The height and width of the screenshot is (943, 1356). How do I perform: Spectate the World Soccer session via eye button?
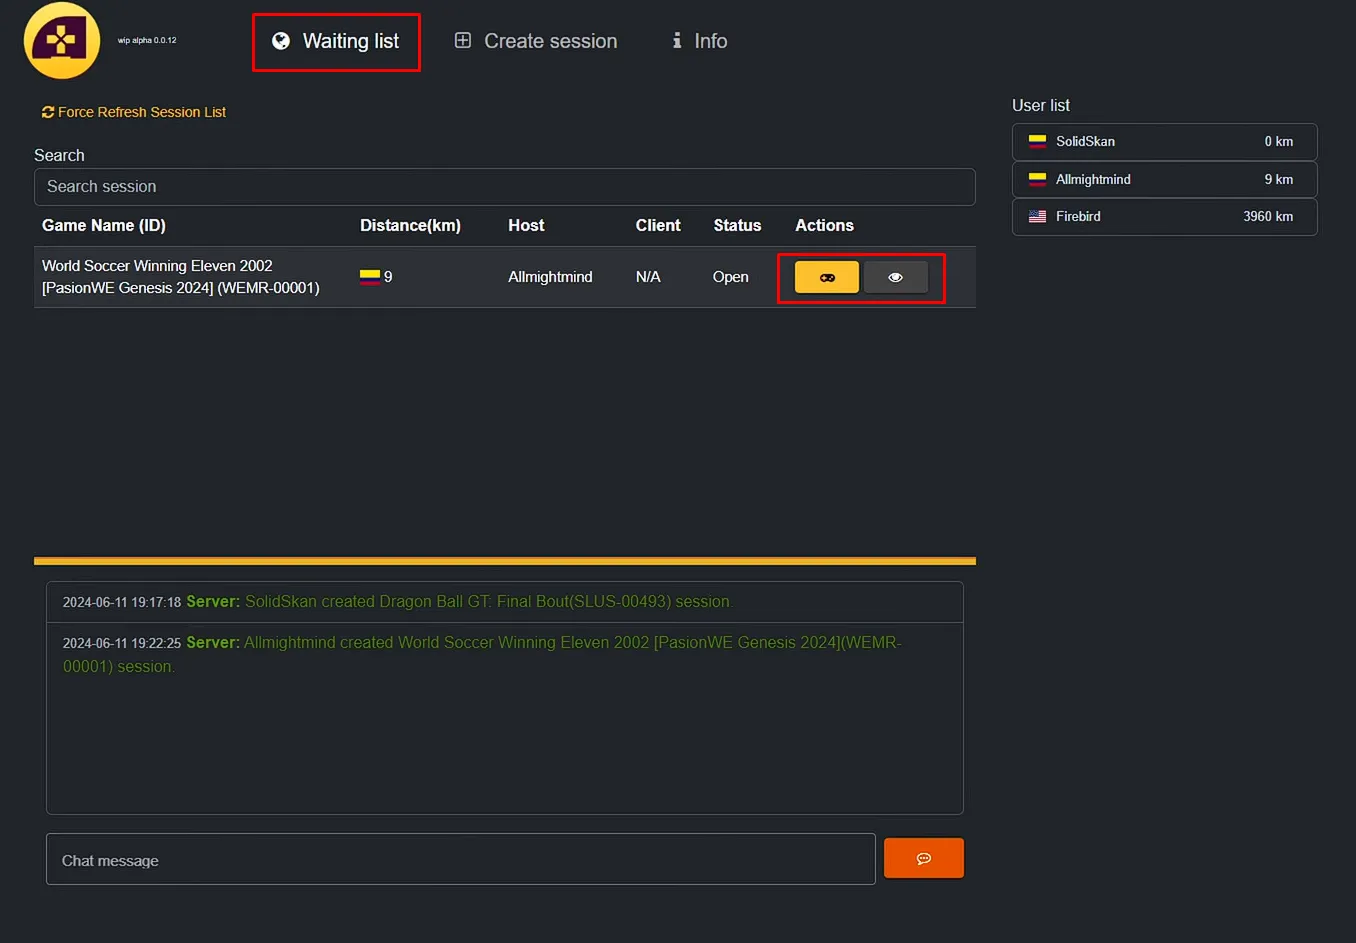click(x=895, y=277)
